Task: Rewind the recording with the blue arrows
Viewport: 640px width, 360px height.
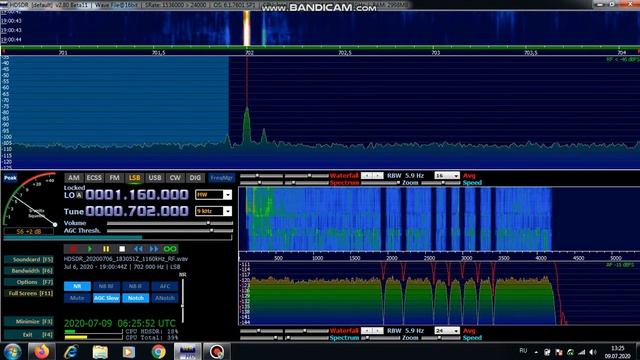Action: pos(138,249)
